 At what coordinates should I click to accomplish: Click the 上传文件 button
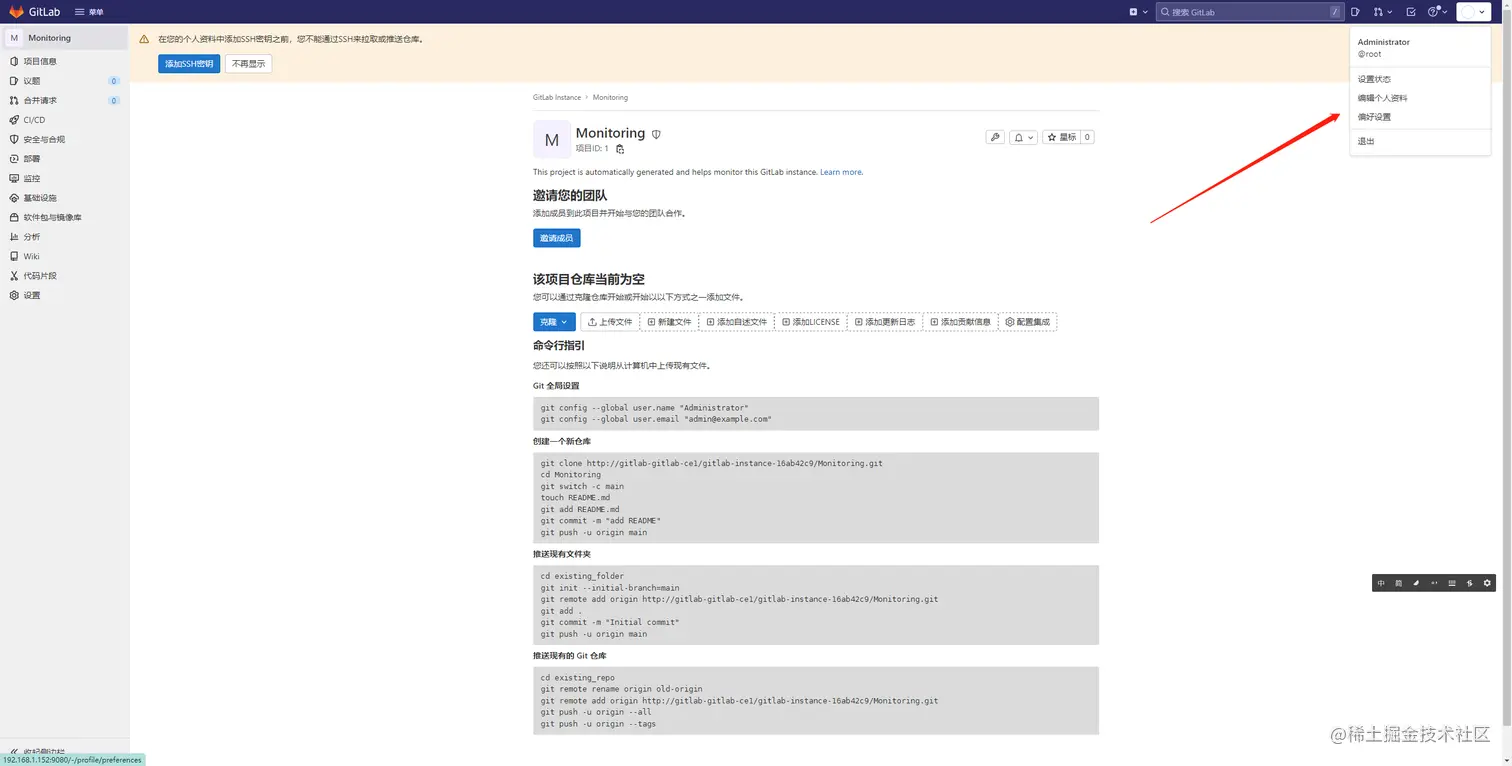tap(610, 322)
